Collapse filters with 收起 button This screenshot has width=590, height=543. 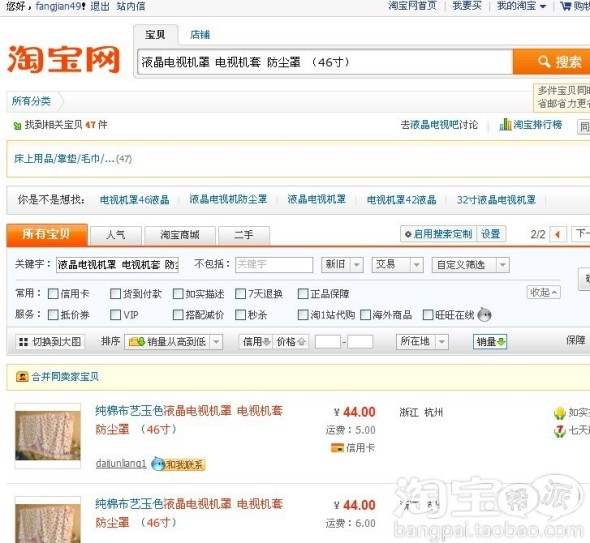[x=543, y=292]
